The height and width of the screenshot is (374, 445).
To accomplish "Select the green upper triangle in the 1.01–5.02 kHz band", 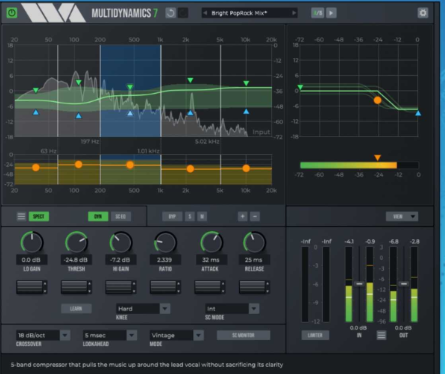I will (x=190, y=80).
